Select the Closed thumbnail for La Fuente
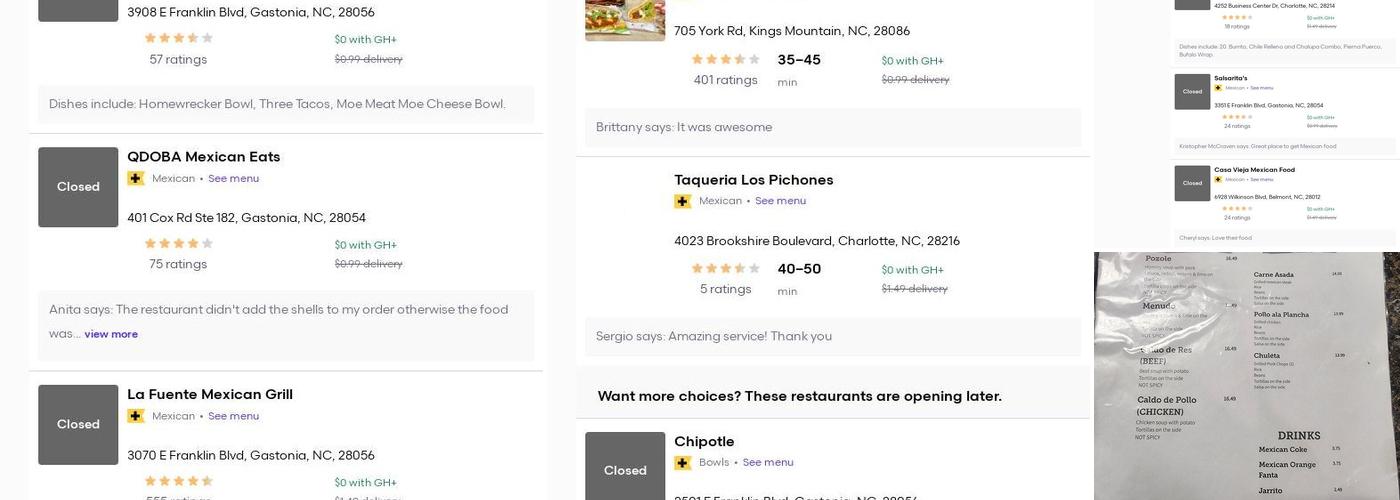The height and width of the screenshot is (500, 1400). click(78, 425)
